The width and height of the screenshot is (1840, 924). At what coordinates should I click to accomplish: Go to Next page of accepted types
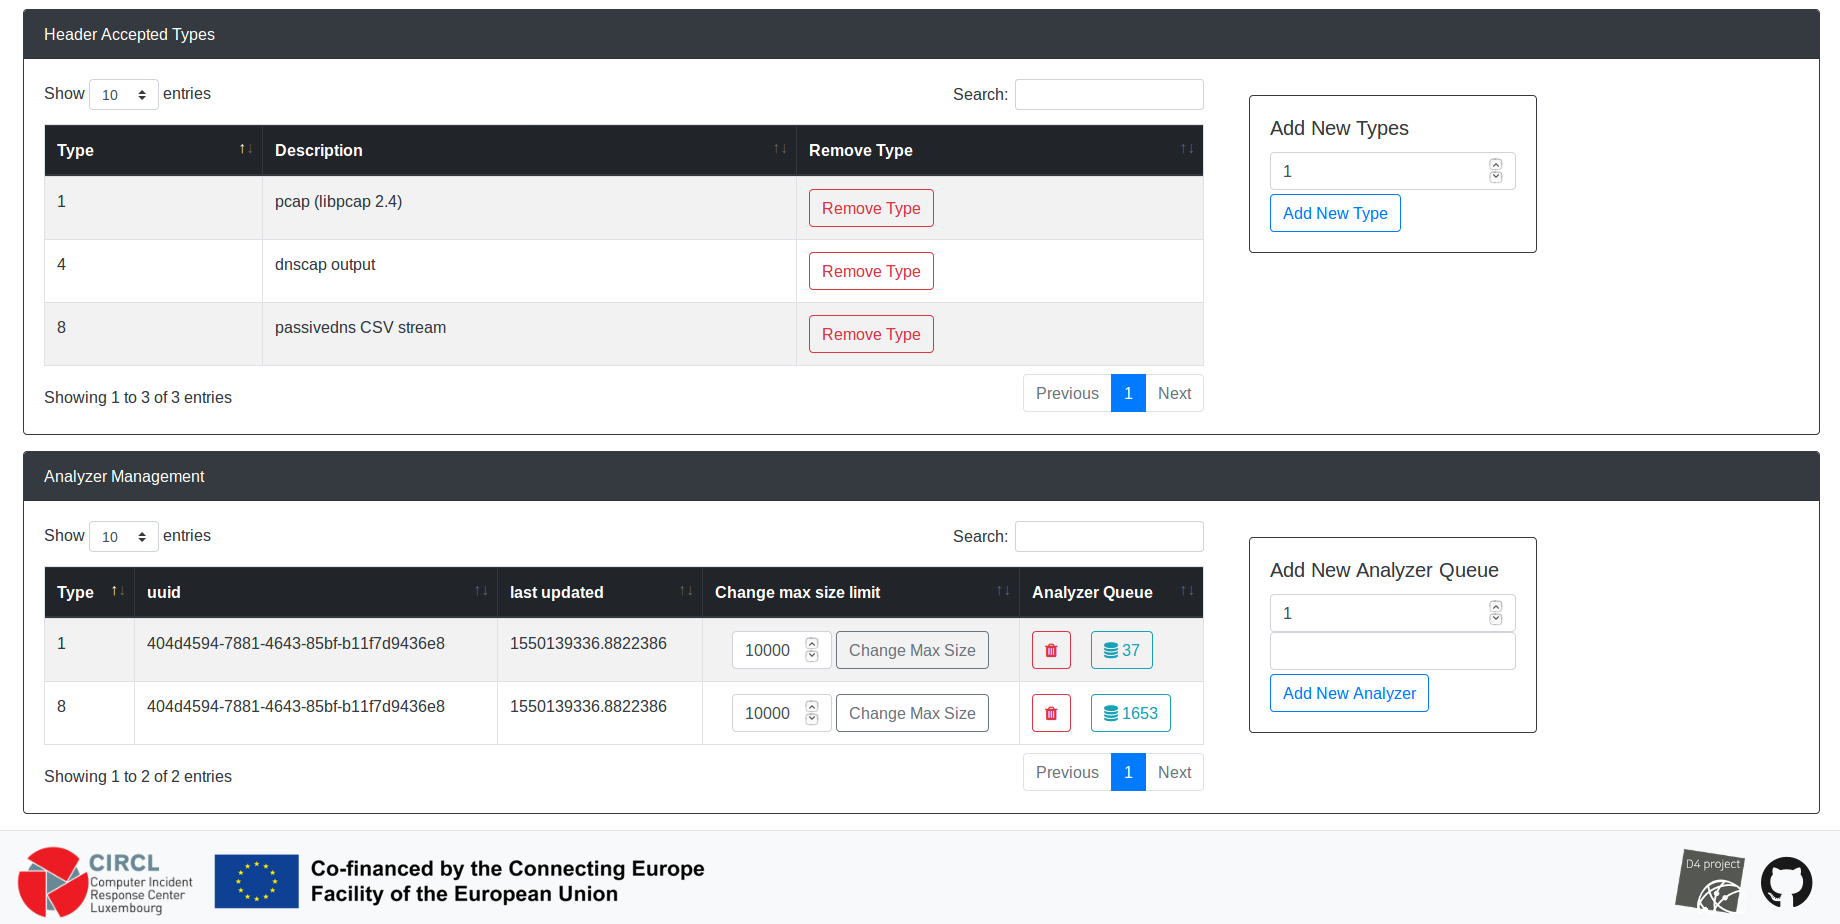1174,393
